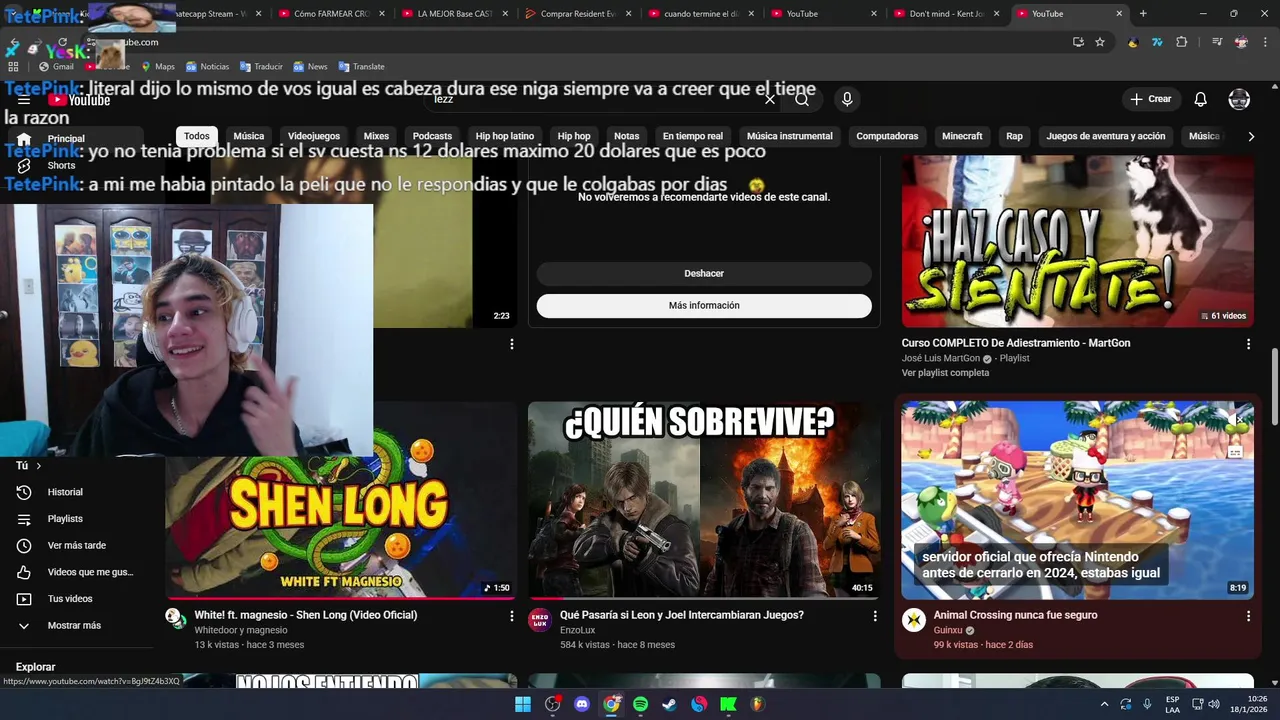
Task: Open options for the 2:23 video
Action: [x=512, y=344]
